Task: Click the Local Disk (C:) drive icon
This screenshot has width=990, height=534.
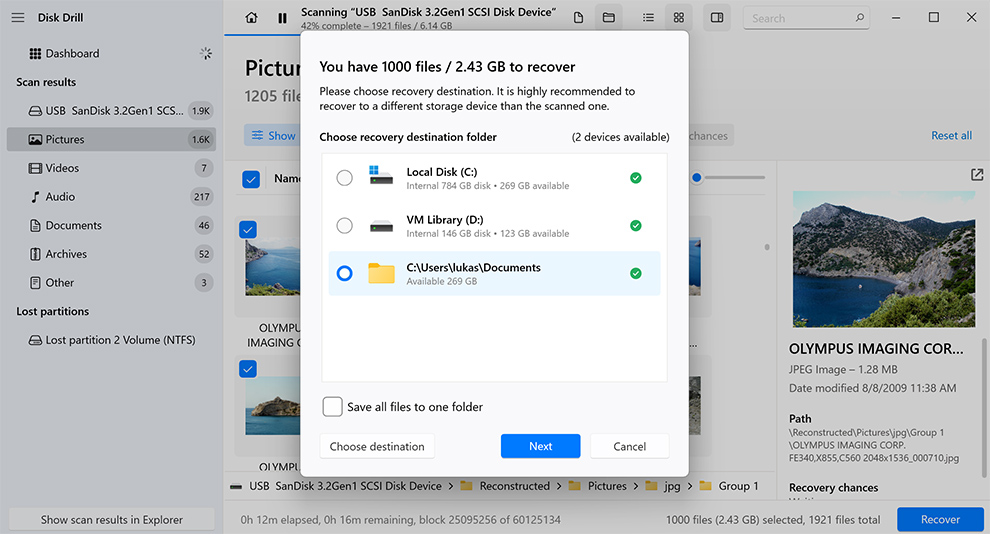Action: [381, 175]
